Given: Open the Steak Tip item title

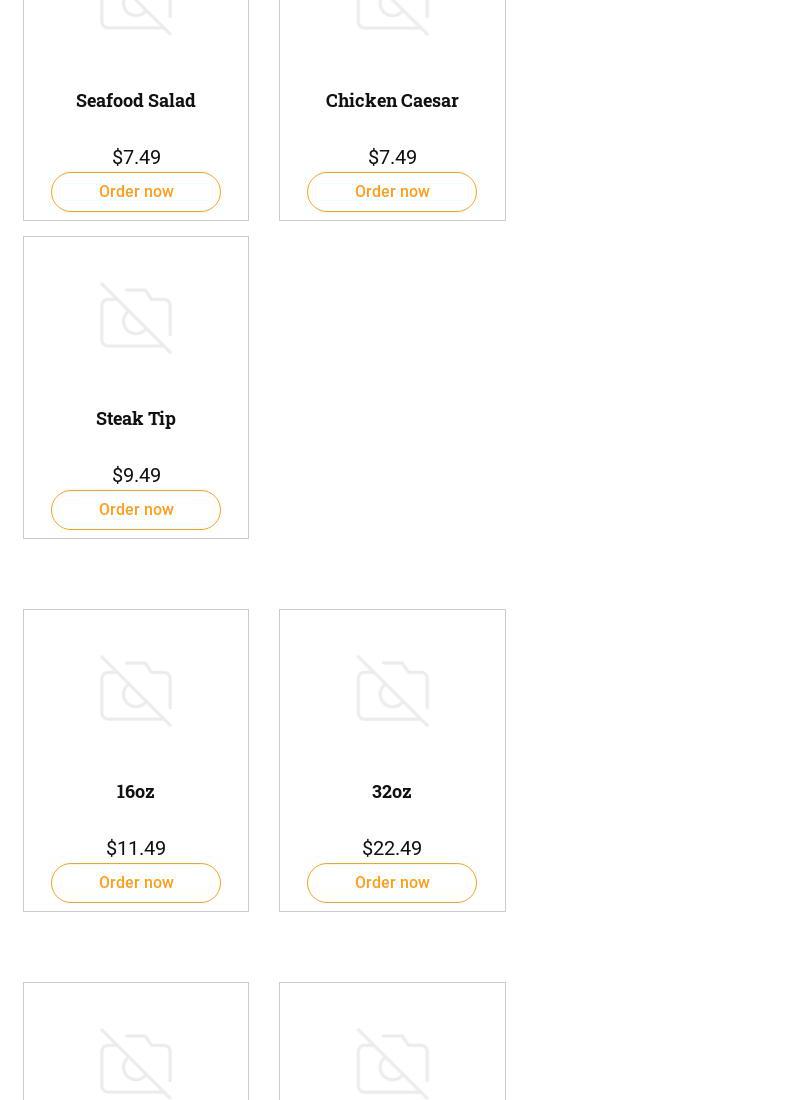Looking at the screenshot, I should point(136,418).
